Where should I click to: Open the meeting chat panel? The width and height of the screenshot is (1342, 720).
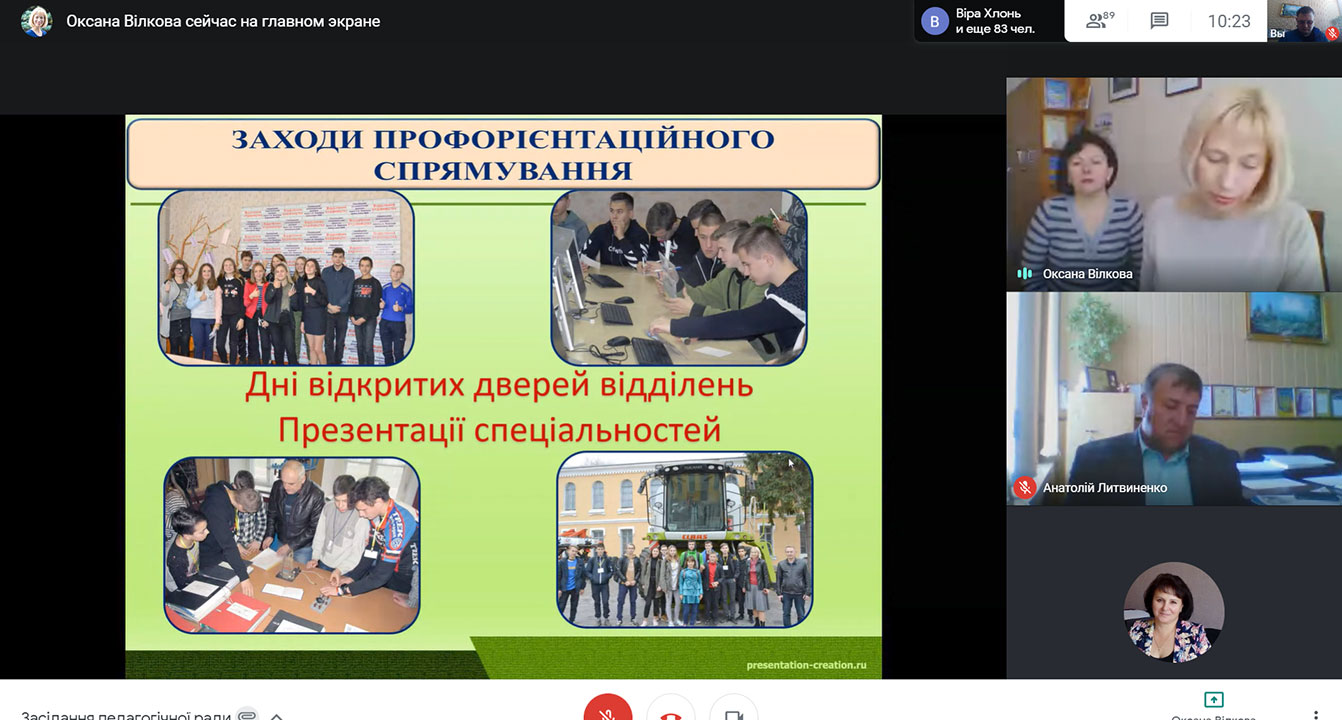coord(1159,21)
